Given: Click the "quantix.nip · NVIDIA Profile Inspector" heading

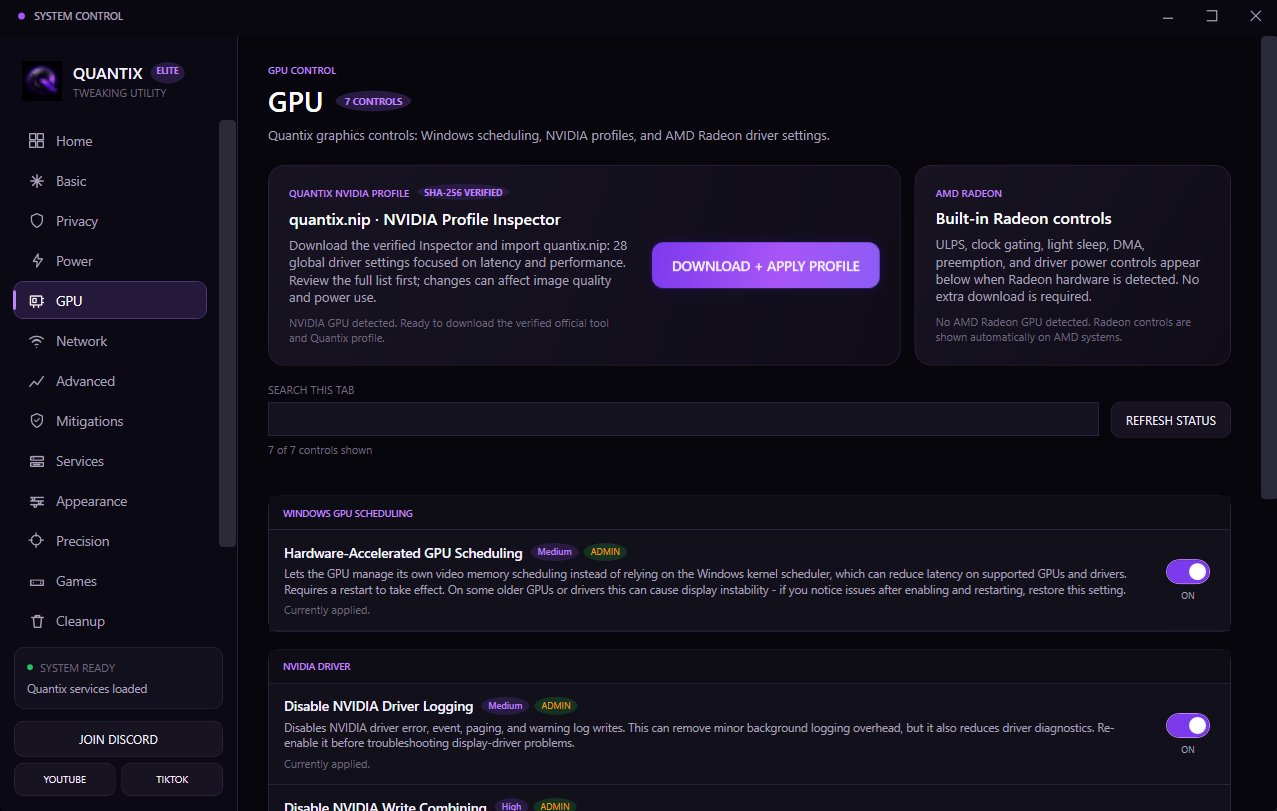Looking at the screenshot, I should (425, 220).
